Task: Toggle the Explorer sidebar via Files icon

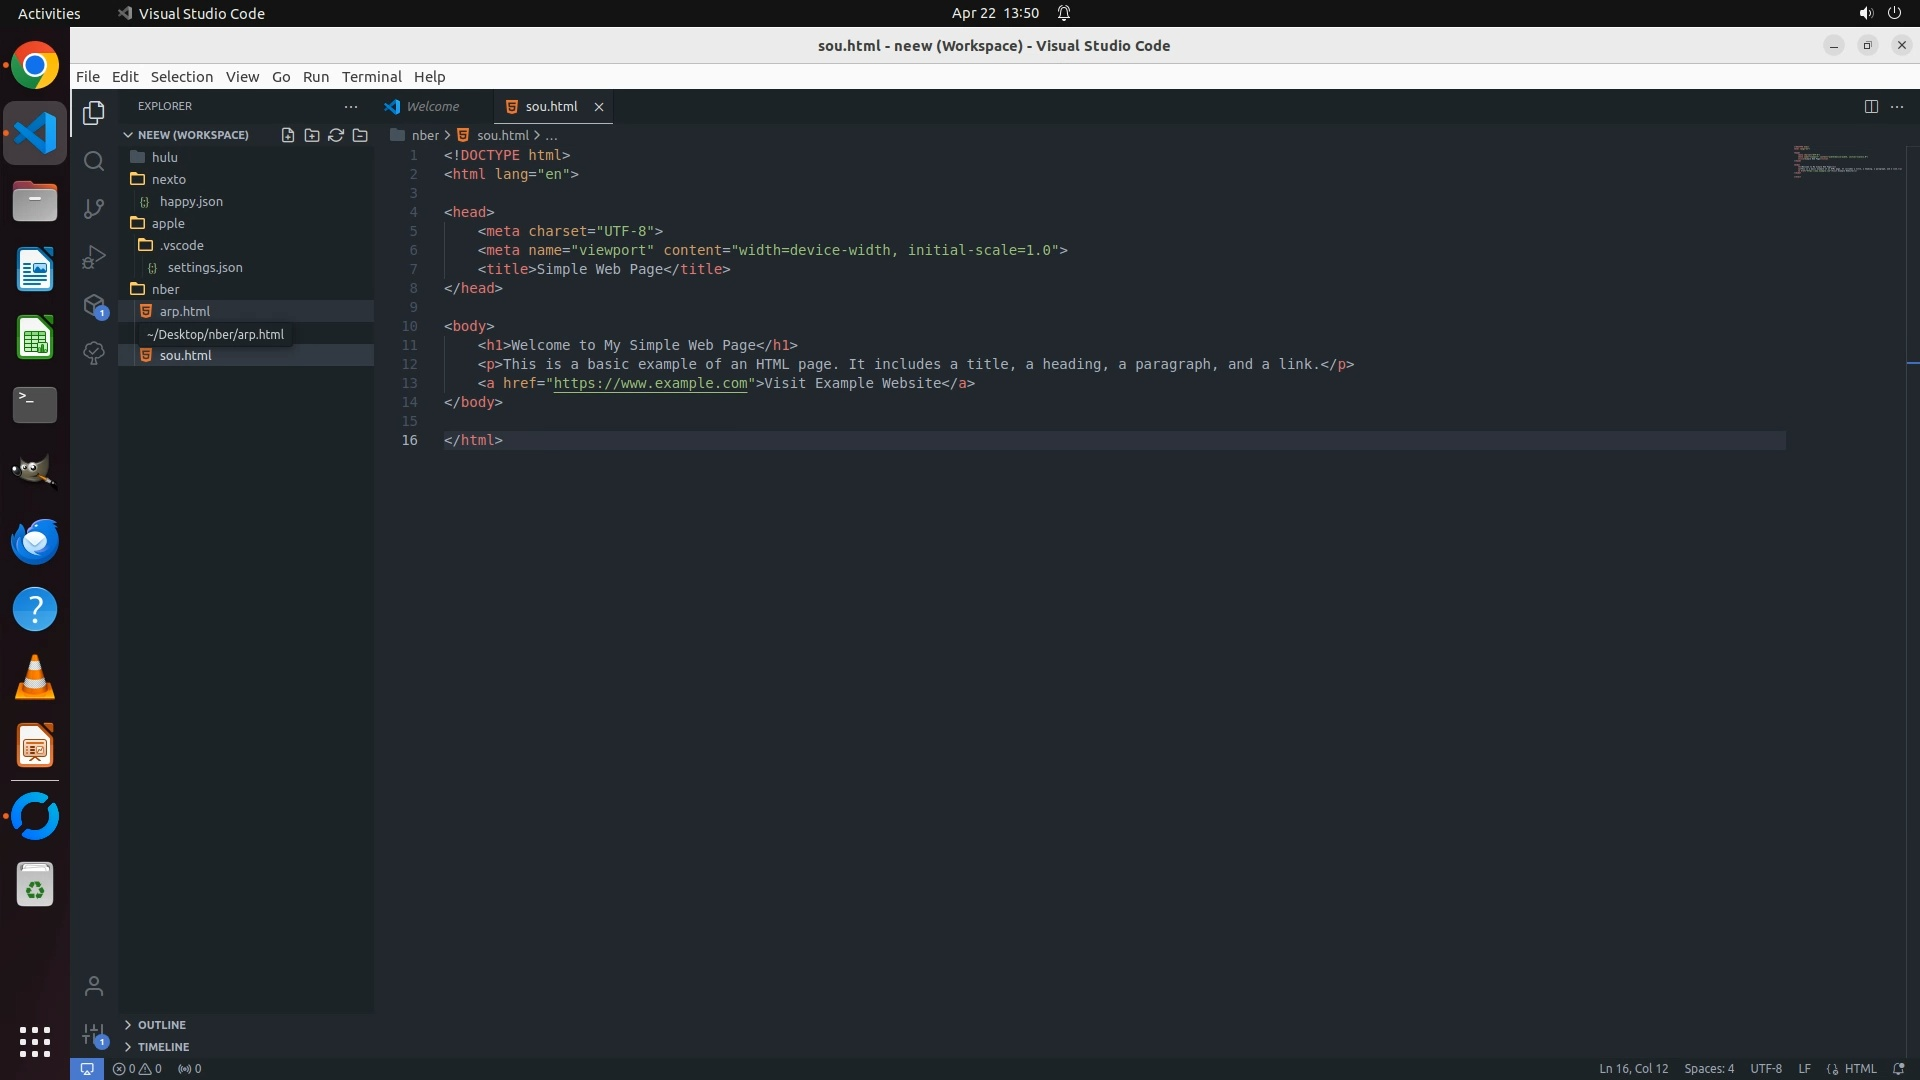Action: pyautogui.click(x=94, y=113)
